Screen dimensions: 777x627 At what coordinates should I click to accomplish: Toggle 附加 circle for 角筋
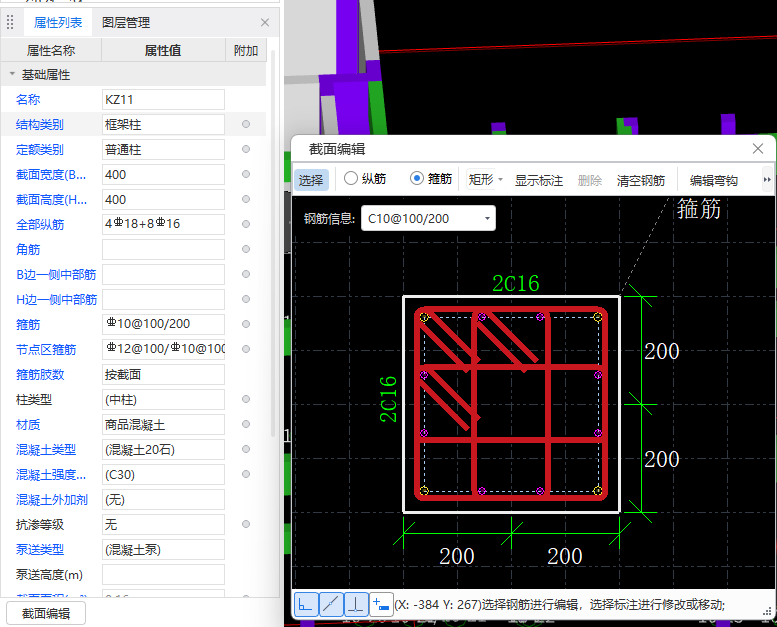click(246, 249)
